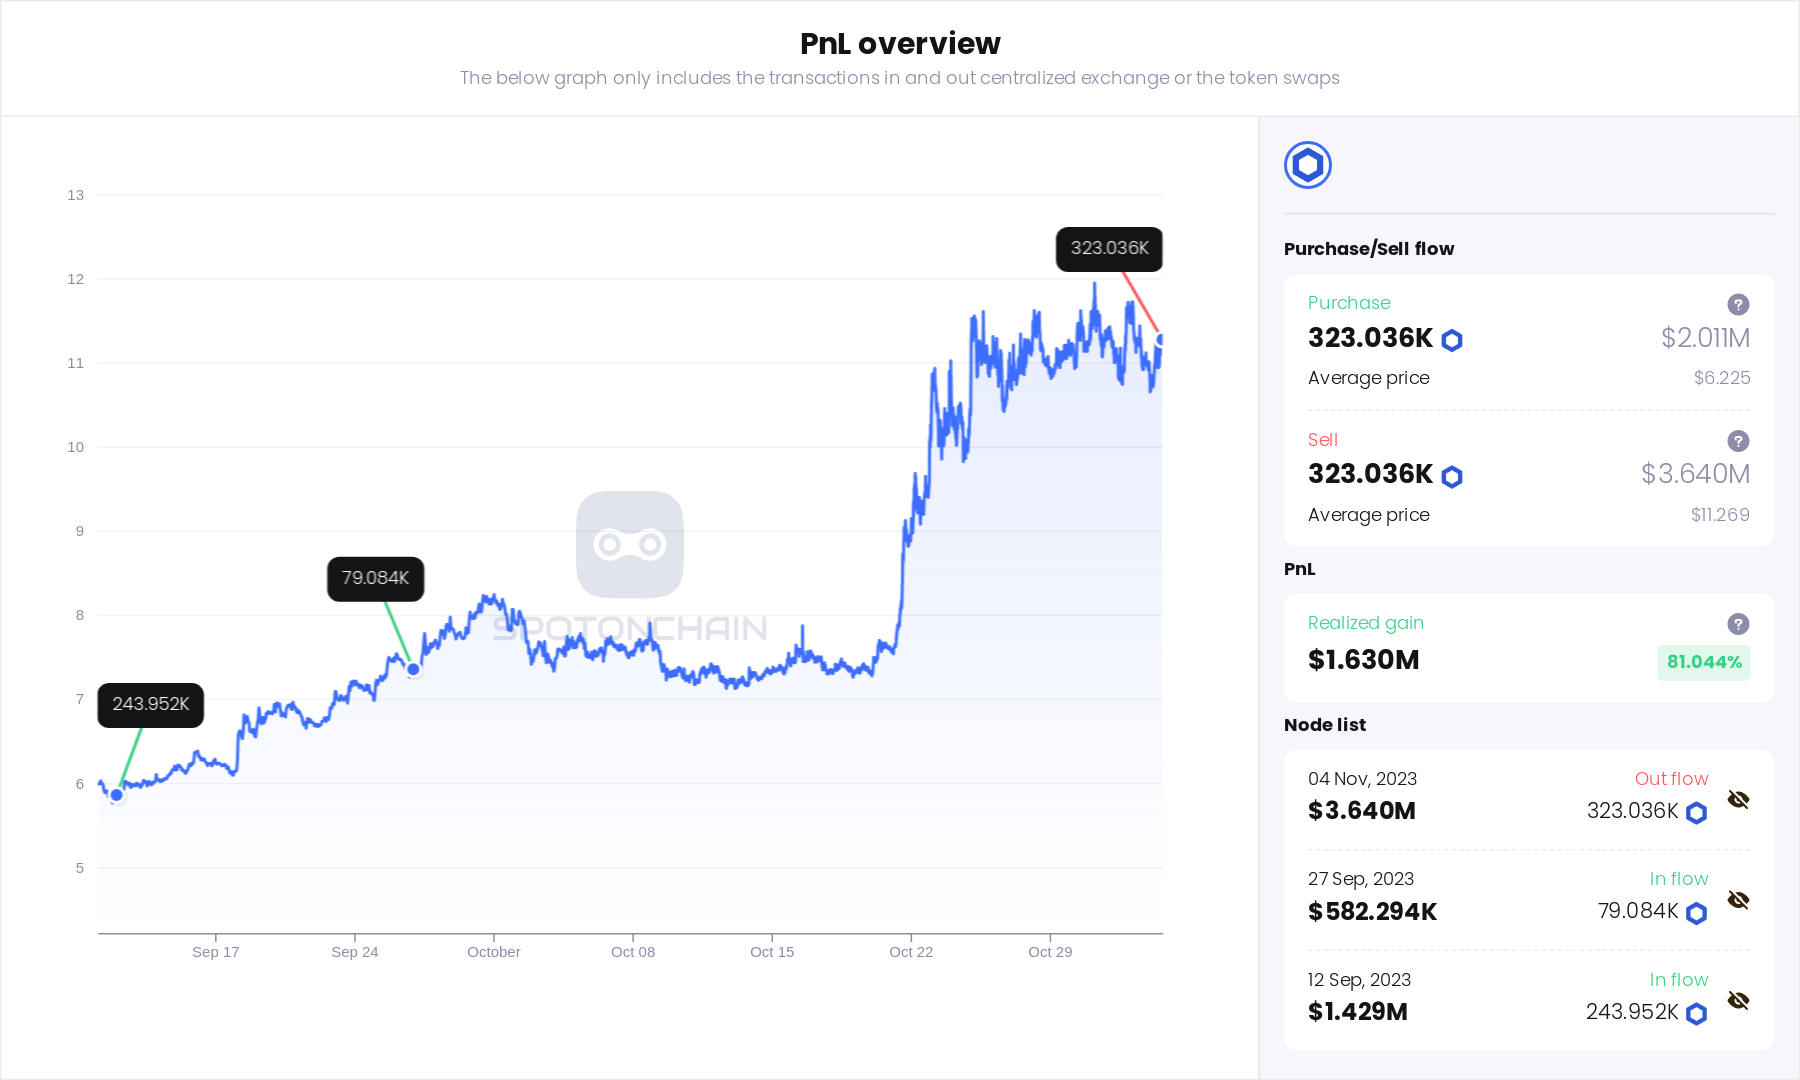Select the Purchase flow label
The height and width of the screenshot is (1080, 1800).
1349,303
